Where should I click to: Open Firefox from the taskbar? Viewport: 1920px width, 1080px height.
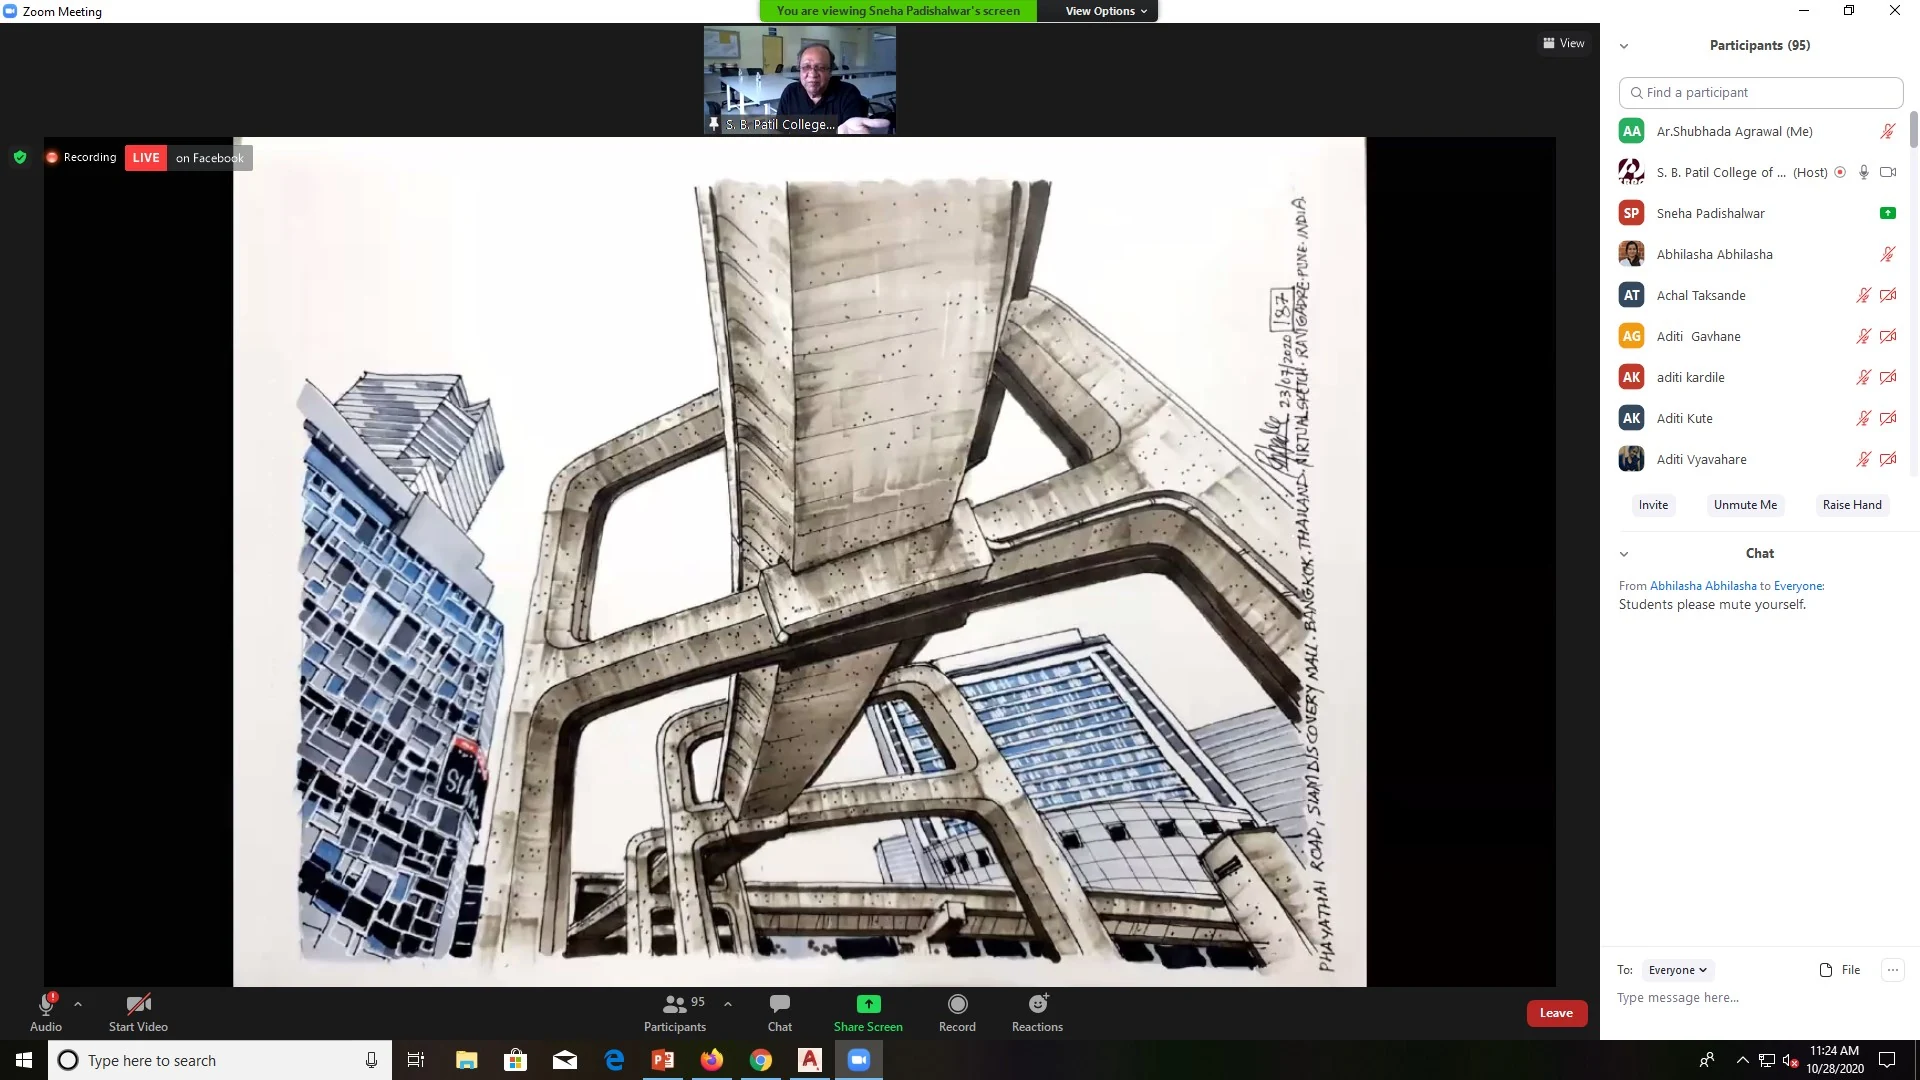[x=712, y=1060]
